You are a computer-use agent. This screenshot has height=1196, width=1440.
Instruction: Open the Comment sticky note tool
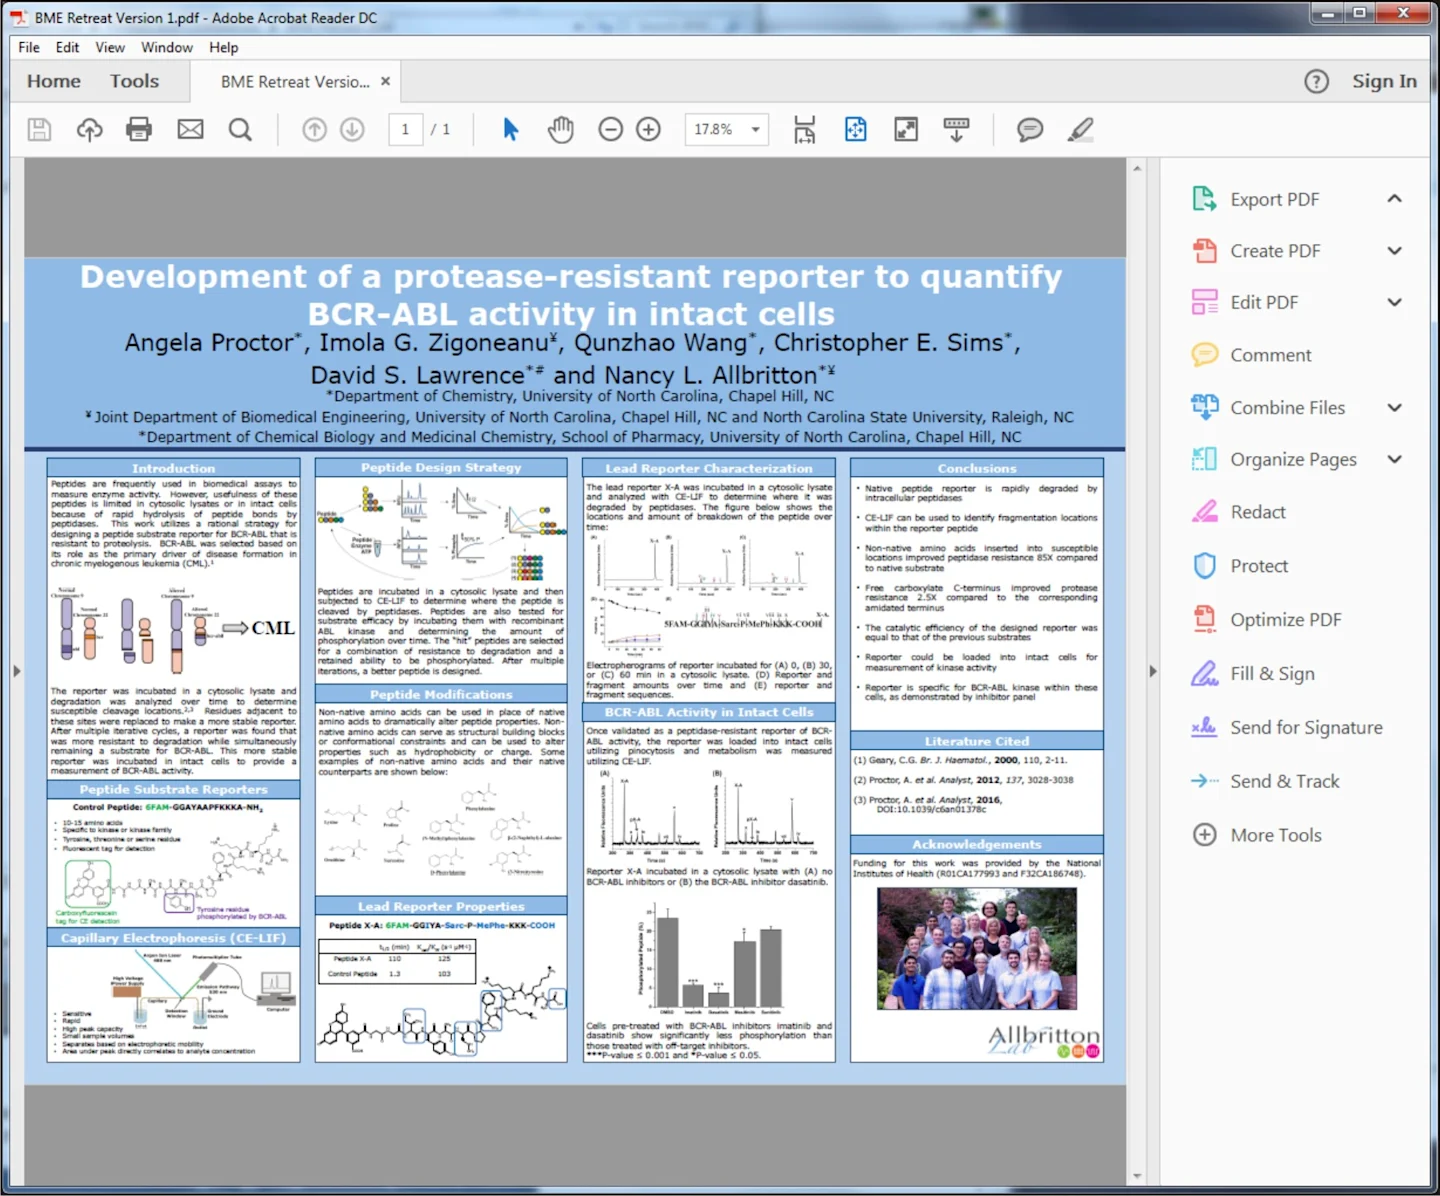(x=1029, y=129)
